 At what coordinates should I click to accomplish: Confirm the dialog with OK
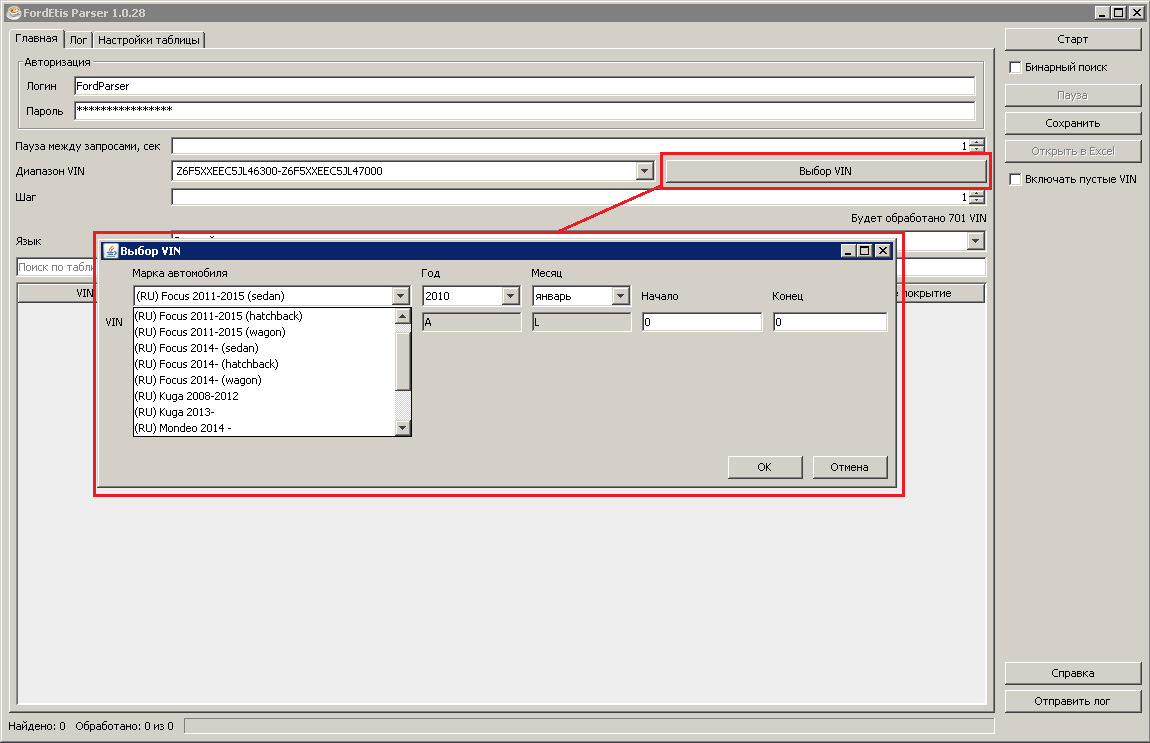(764, 467)
